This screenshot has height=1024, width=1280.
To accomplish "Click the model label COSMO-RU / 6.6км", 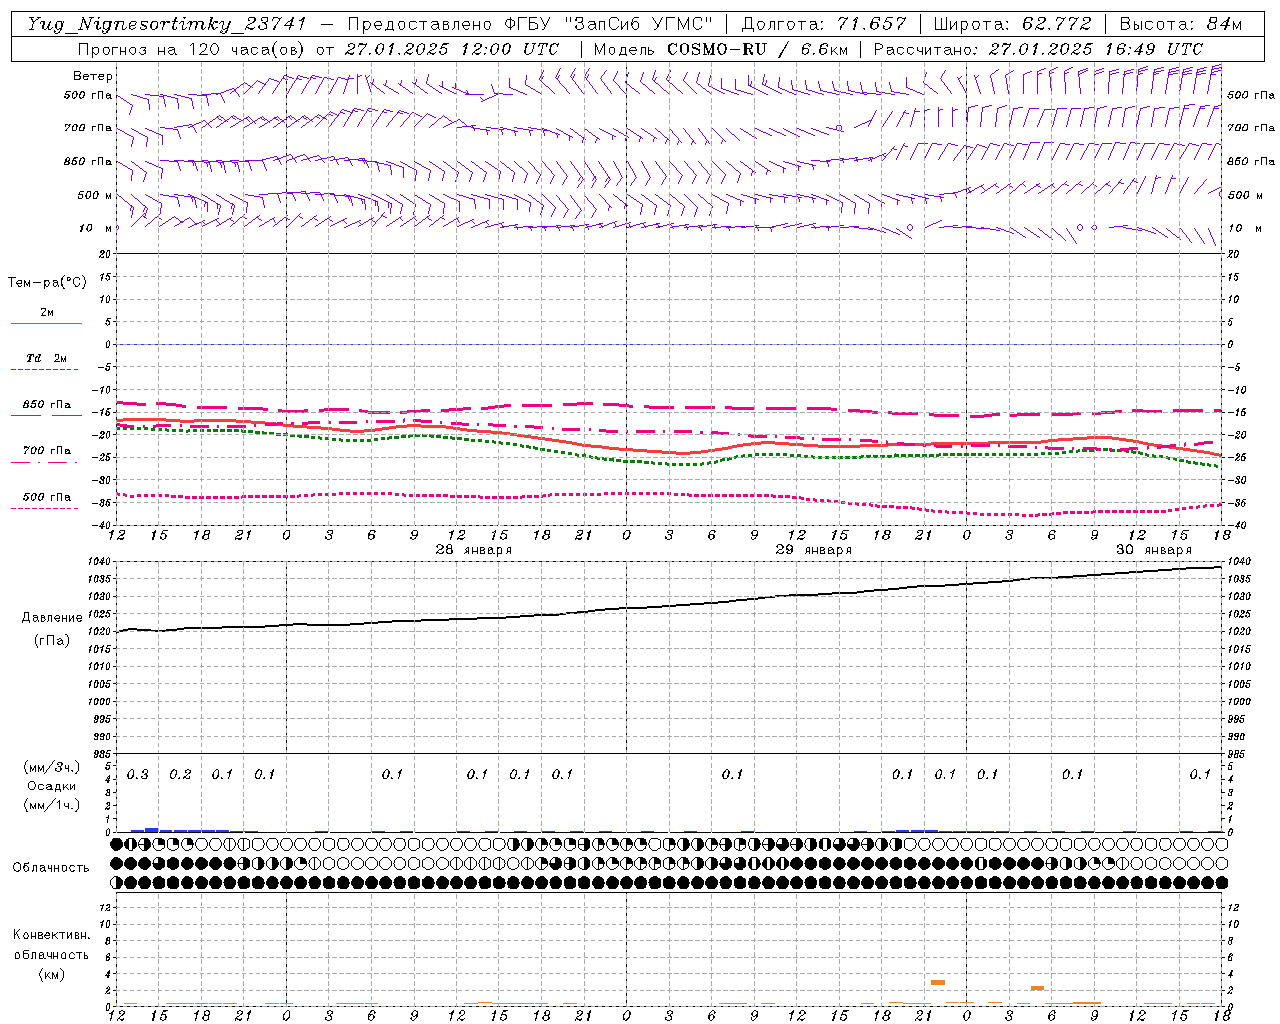I will point(757,49).
